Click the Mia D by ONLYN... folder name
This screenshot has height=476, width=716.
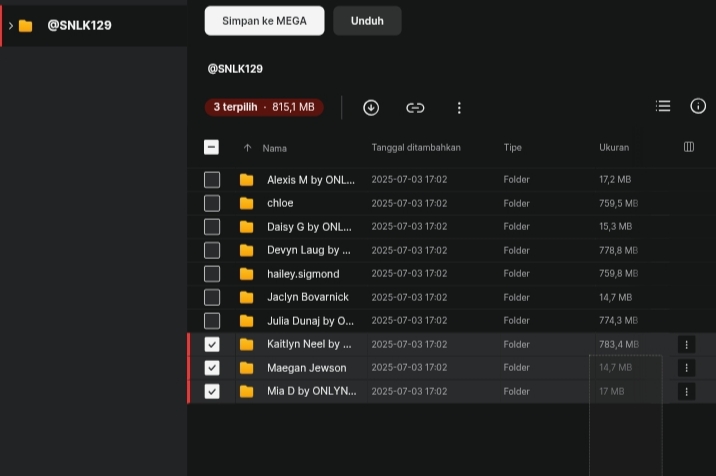pos(311,391)
